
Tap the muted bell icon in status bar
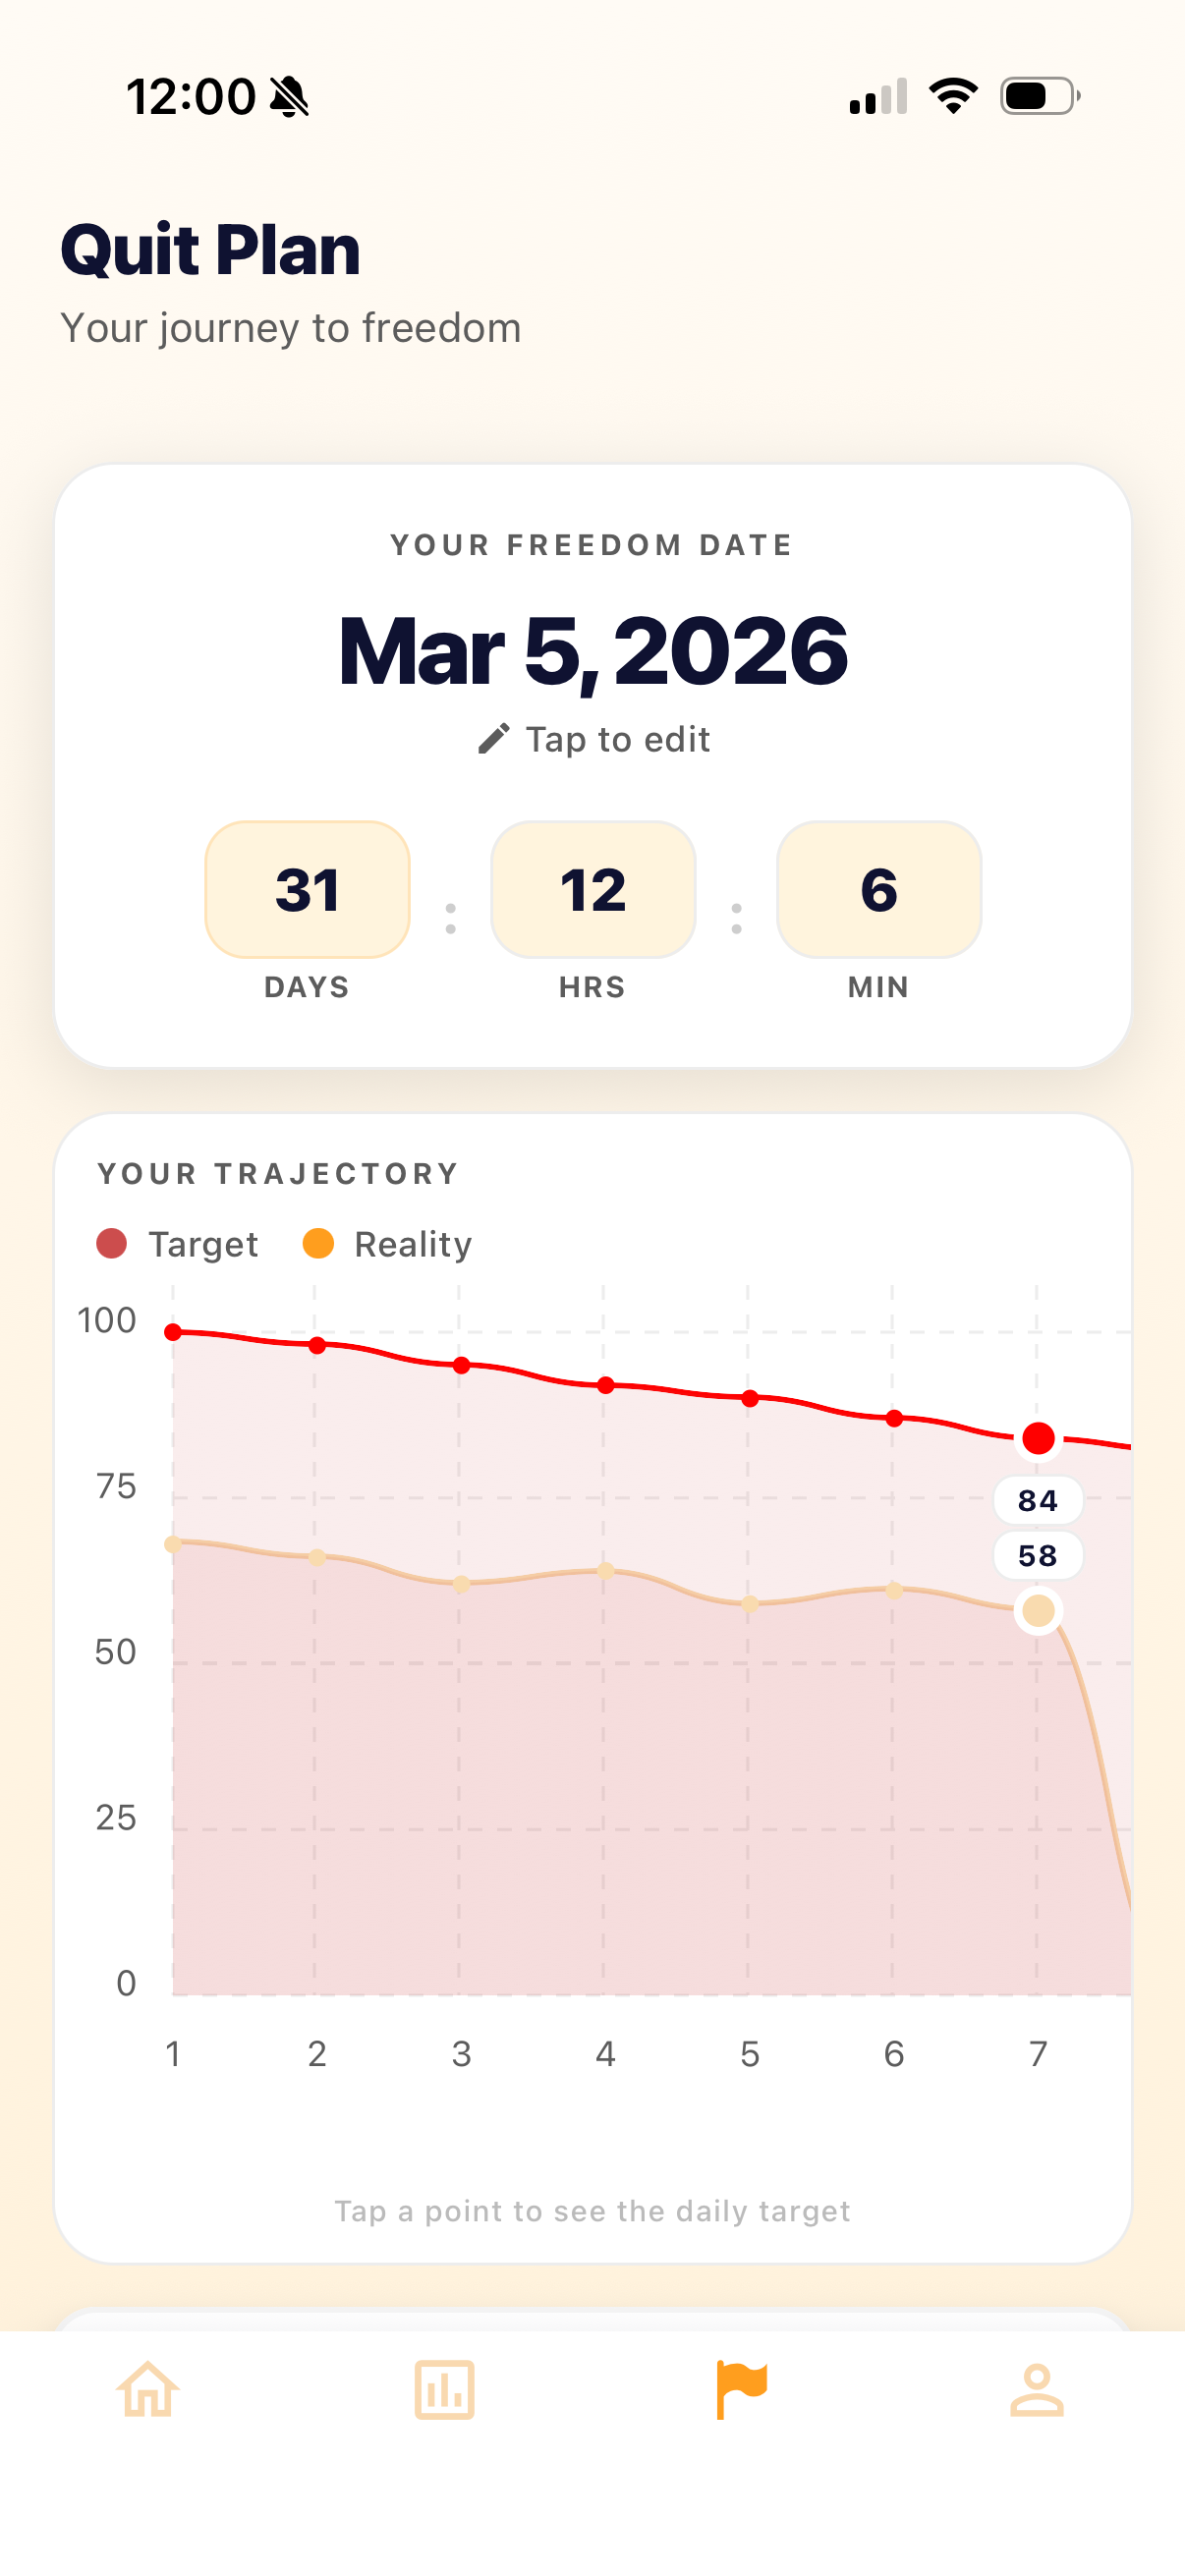(290, 97)
